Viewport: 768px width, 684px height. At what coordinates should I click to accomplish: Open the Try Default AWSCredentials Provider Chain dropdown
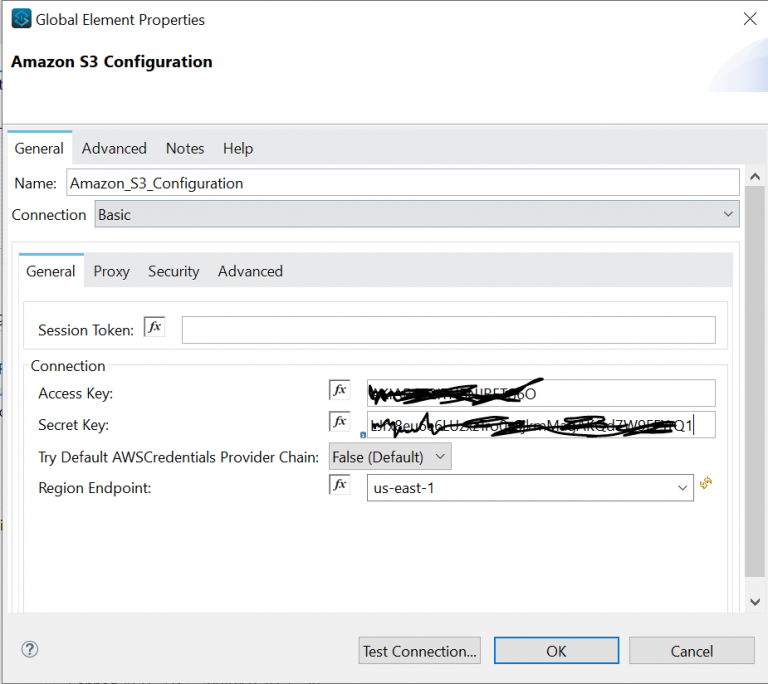click(x=390, y=457)
